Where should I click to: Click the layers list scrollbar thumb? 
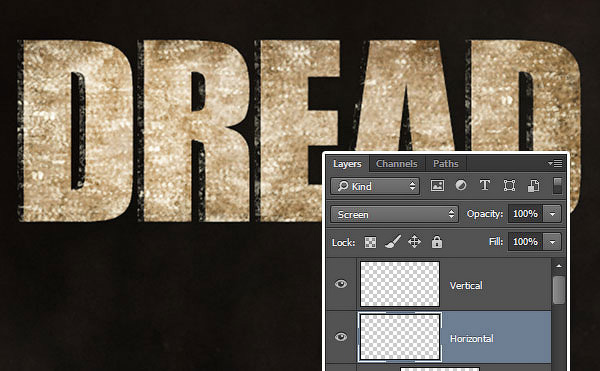click(559, 290)
